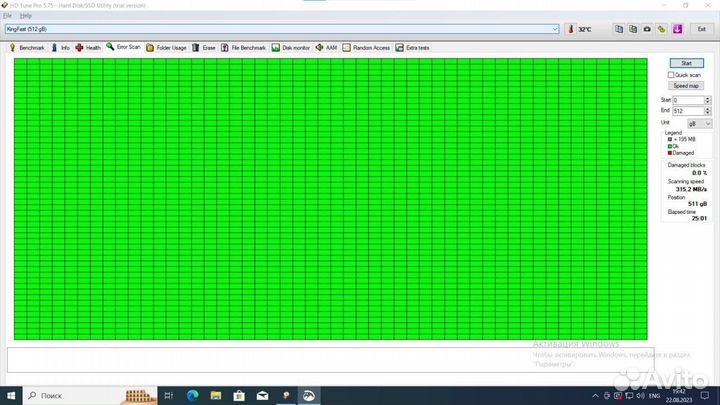This screenshot has width=720, height=405.
Task: Open the File menu
Action: 7,16
